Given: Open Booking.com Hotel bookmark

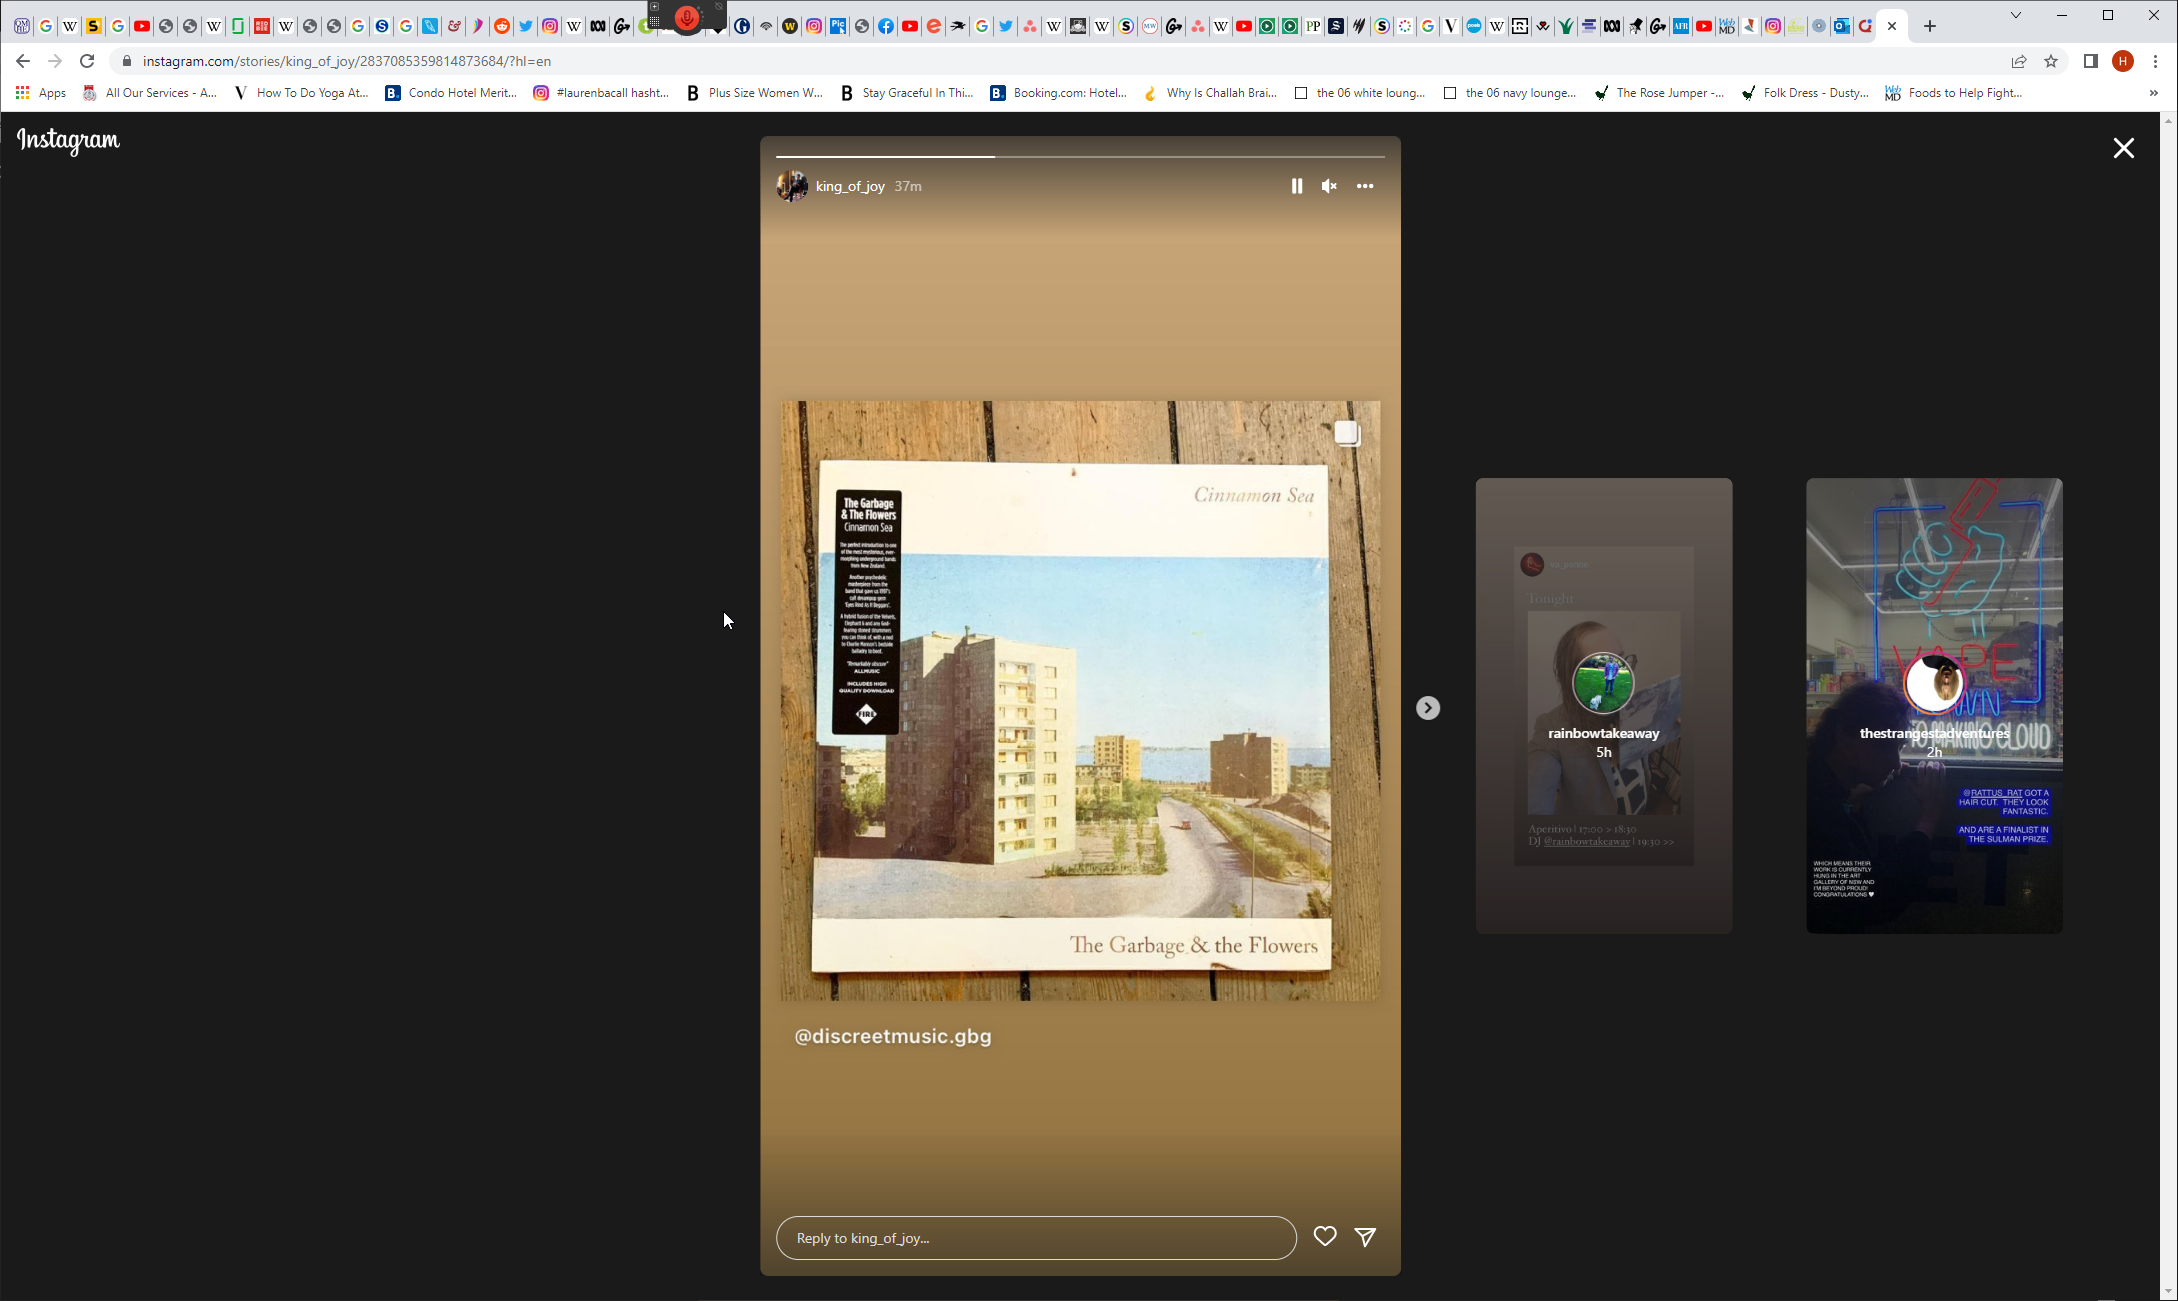Looking at the screenshot, I should click(1058, 93).
